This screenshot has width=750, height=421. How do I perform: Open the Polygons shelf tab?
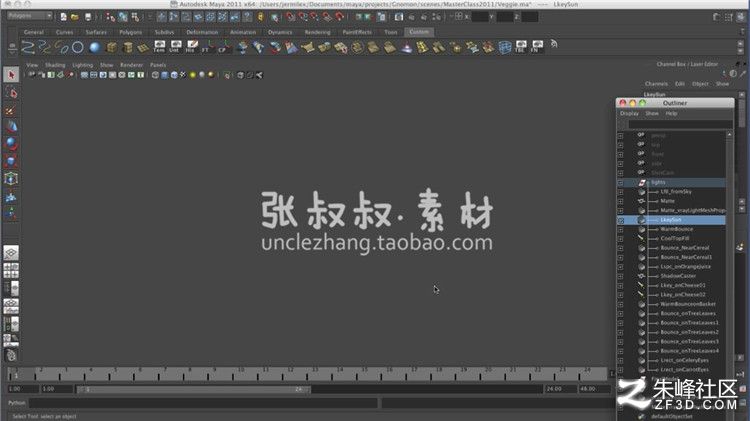click(131, 32)
